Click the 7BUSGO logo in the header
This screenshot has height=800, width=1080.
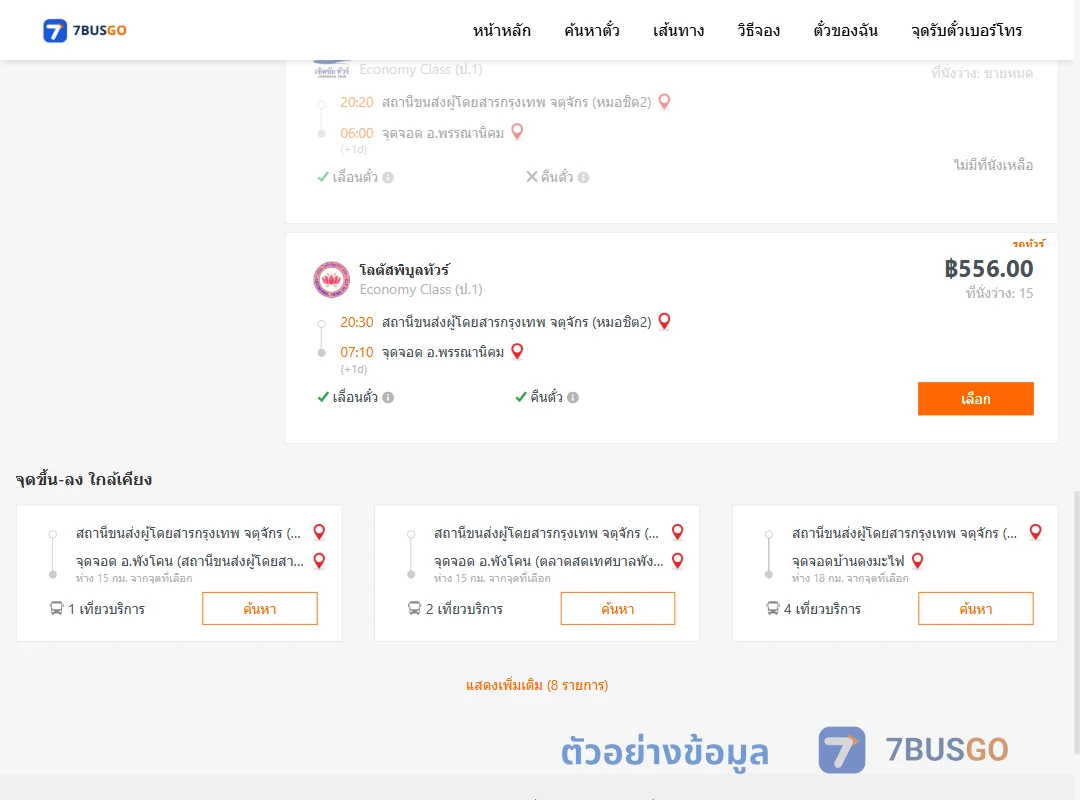click(x=85, y=30)
